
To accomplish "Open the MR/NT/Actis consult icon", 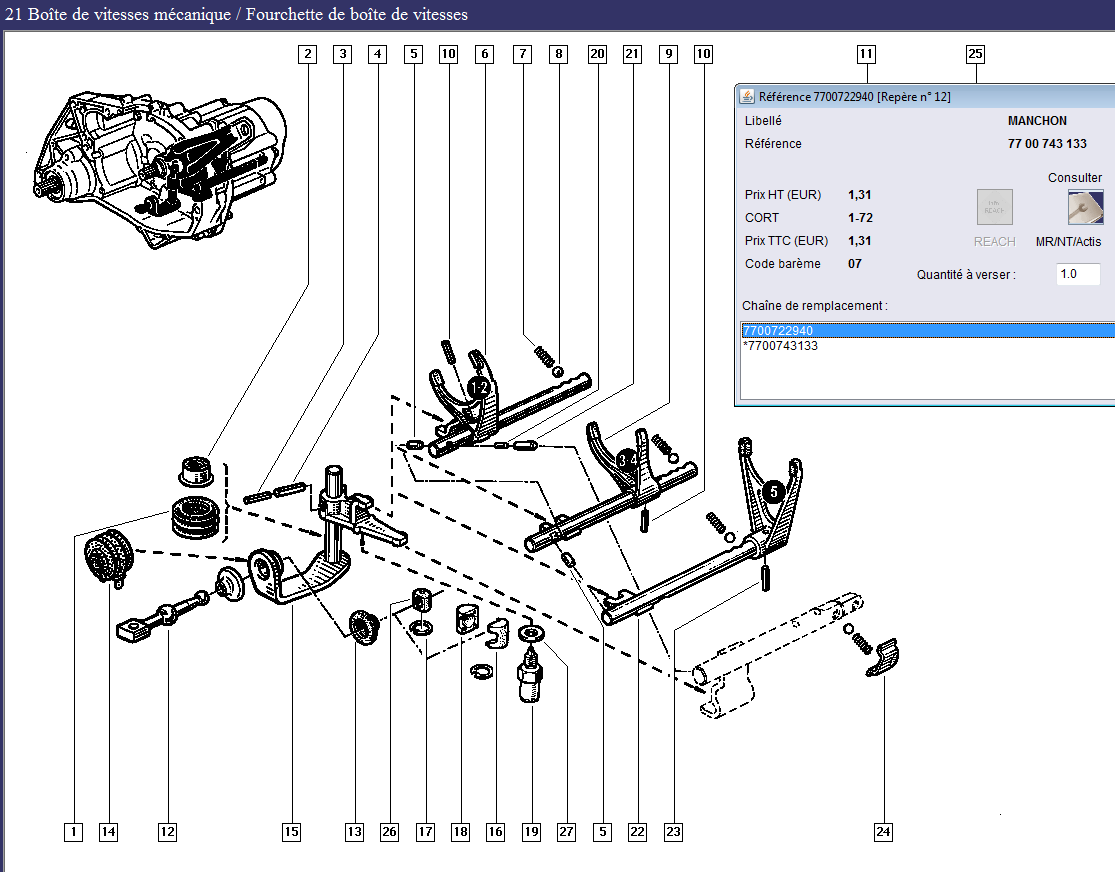I will click(x=1085, y=207).
